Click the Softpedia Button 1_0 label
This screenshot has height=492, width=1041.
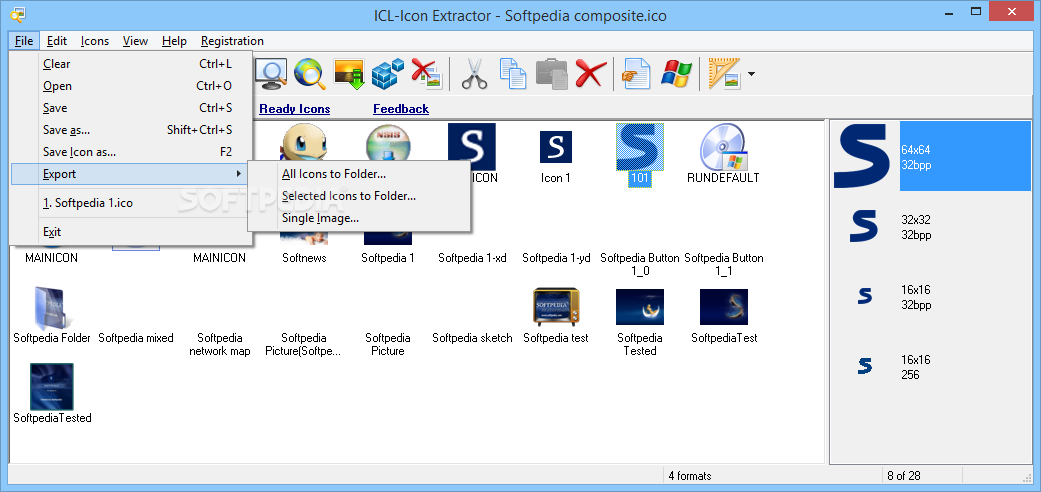[x=640, y=264]
